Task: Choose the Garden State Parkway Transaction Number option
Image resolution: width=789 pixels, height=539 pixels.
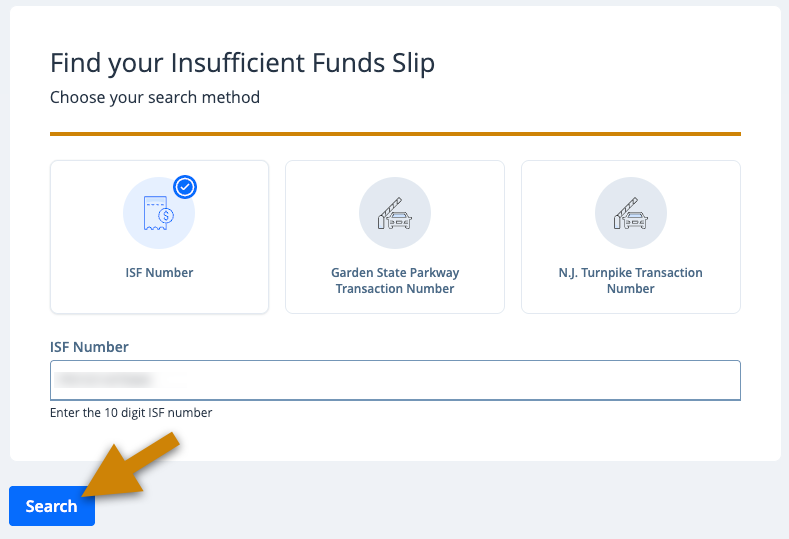Action: 395,237
